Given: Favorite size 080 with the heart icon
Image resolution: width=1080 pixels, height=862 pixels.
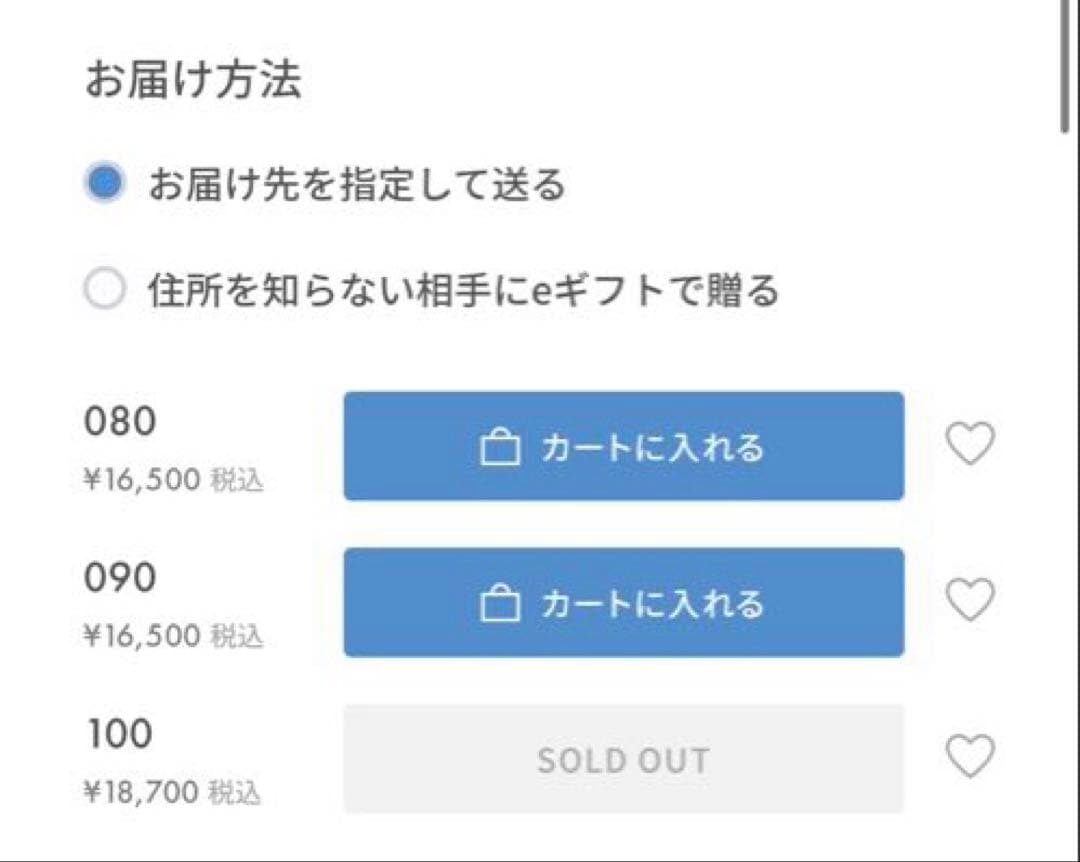Looking at the screenshot, I should click(970, 444).
